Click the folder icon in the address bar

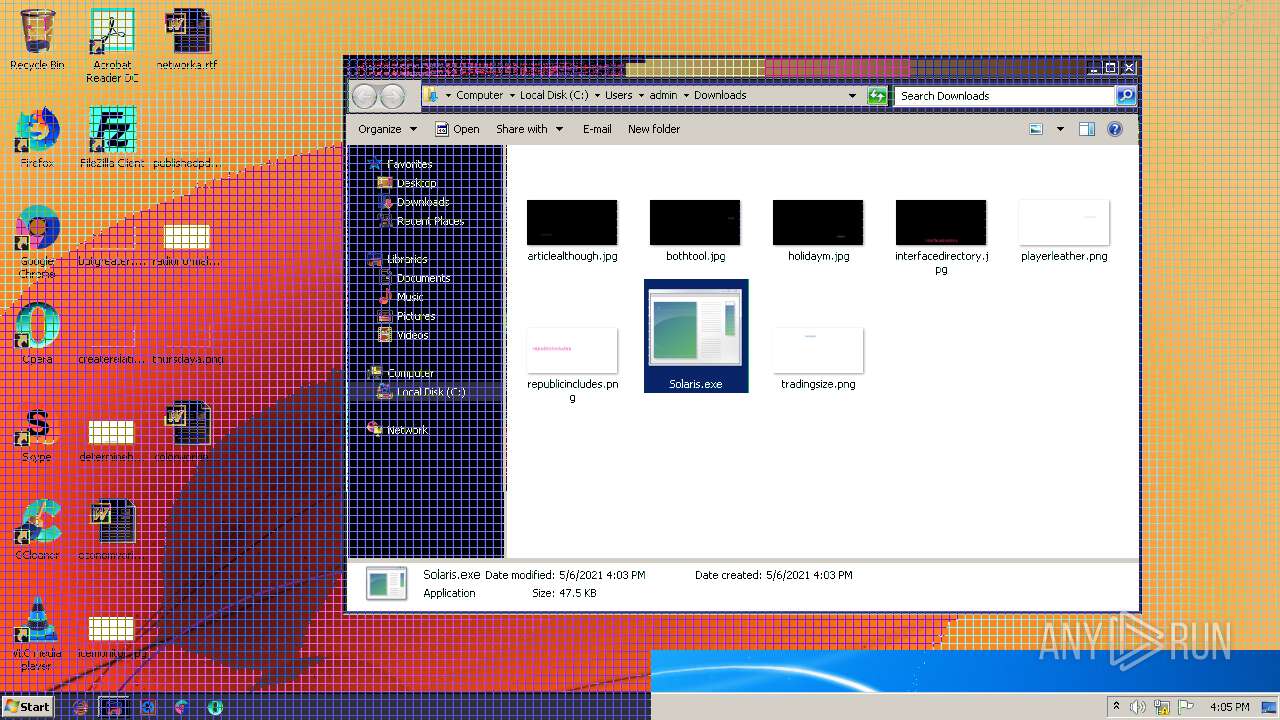click(431, 95)
